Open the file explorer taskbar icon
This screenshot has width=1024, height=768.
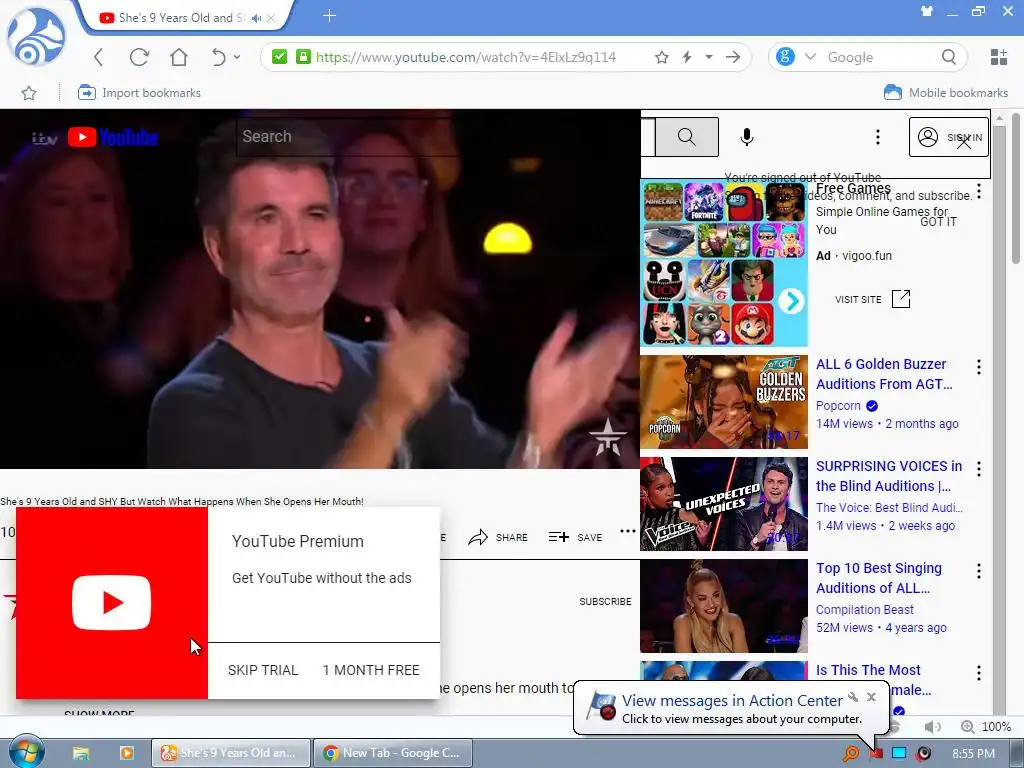pyautogui.click(x=81, y=753)
